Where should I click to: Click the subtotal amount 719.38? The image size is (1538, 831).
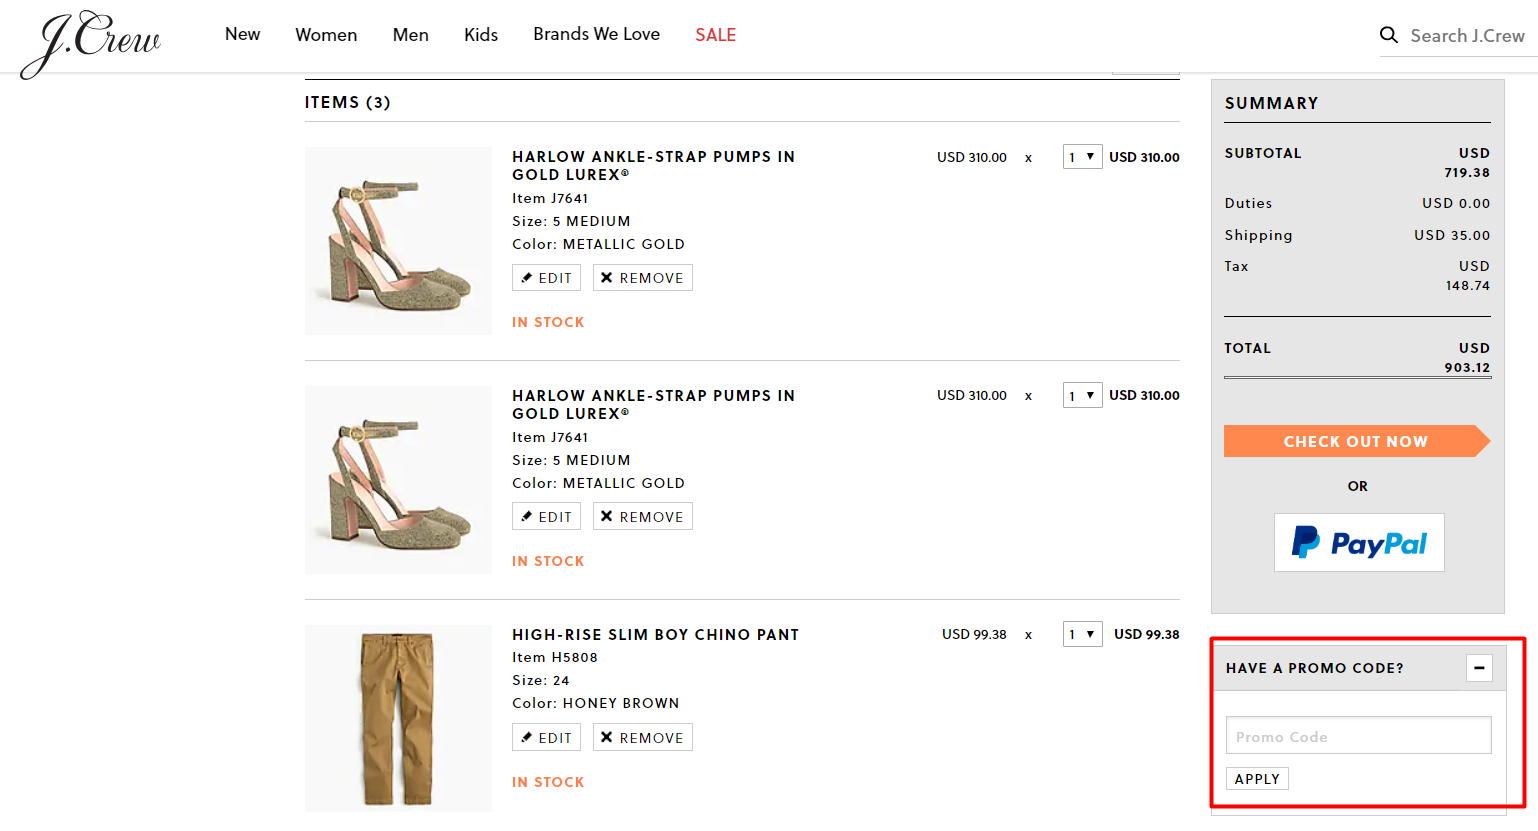pos(1467,172)
